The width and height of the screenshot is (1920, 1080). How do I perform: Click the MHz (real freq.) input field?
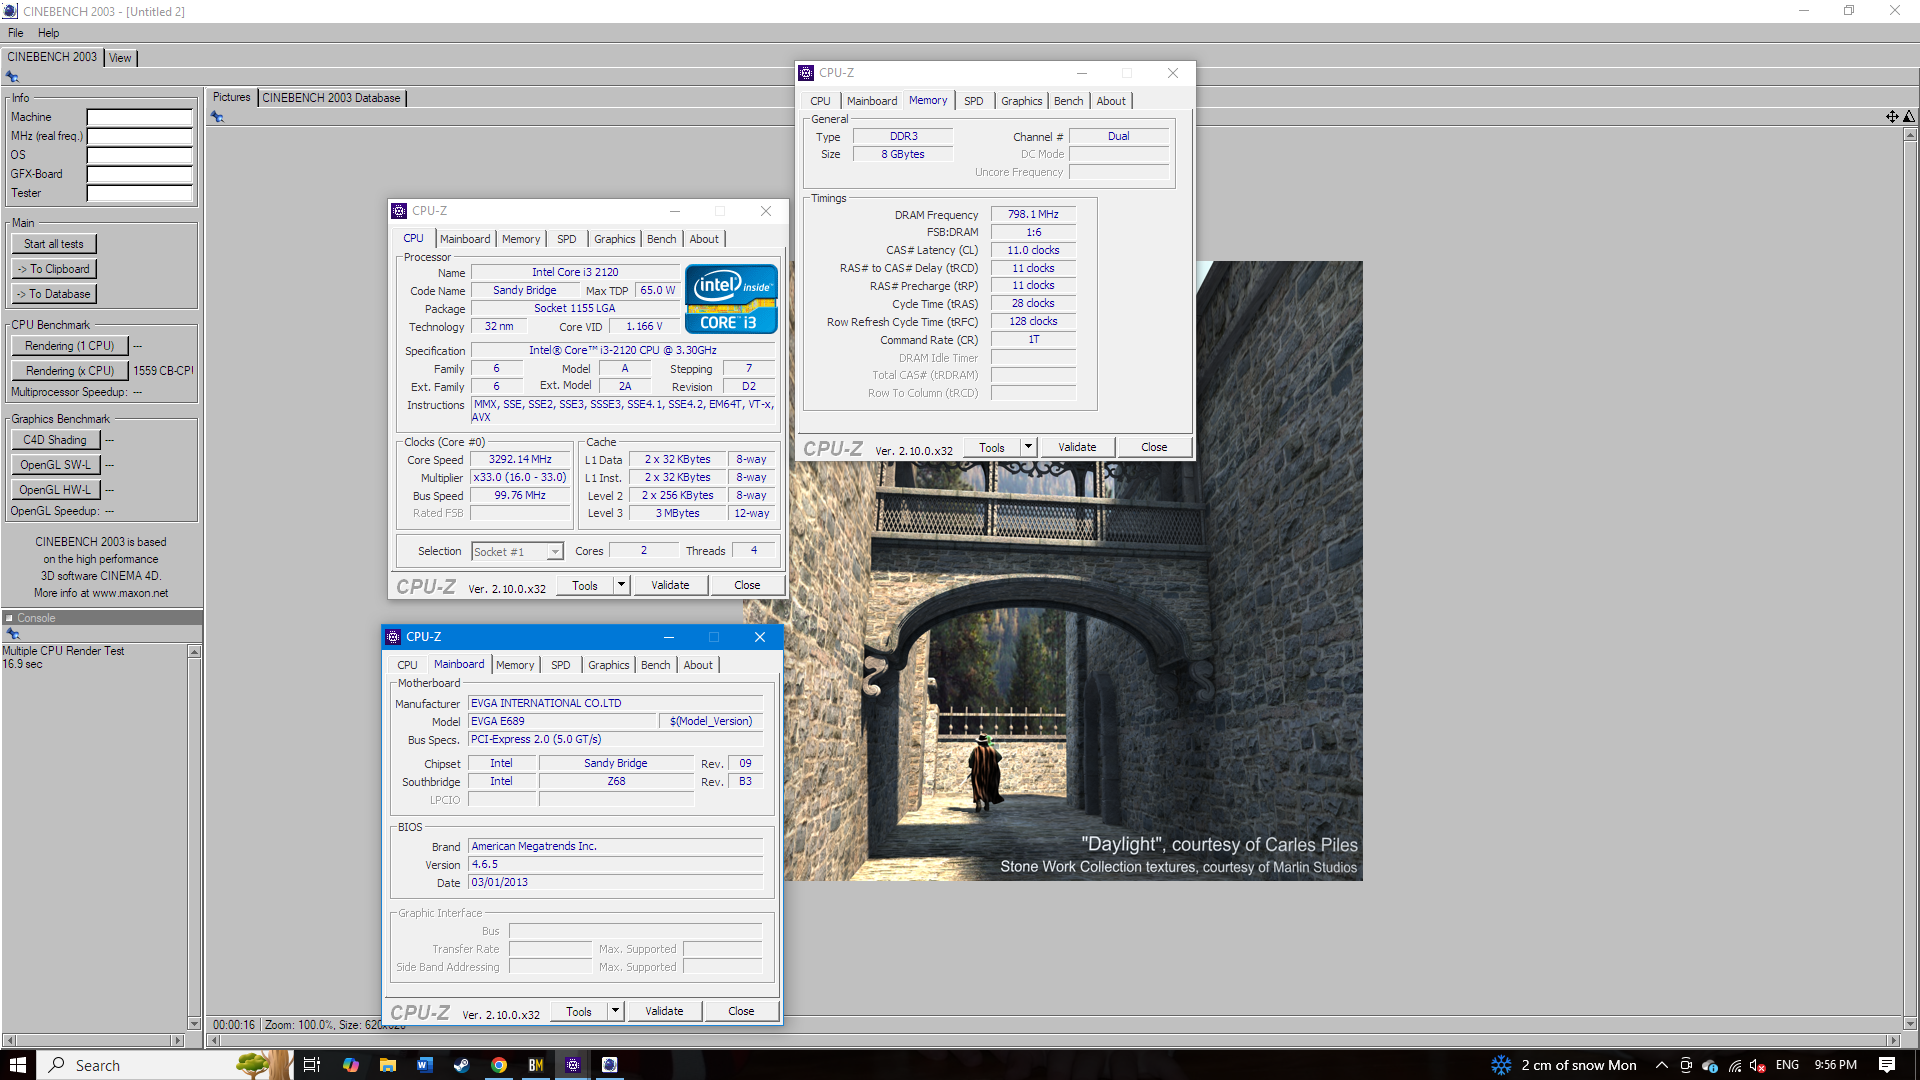pyautogui.click(x=139, y=136)
